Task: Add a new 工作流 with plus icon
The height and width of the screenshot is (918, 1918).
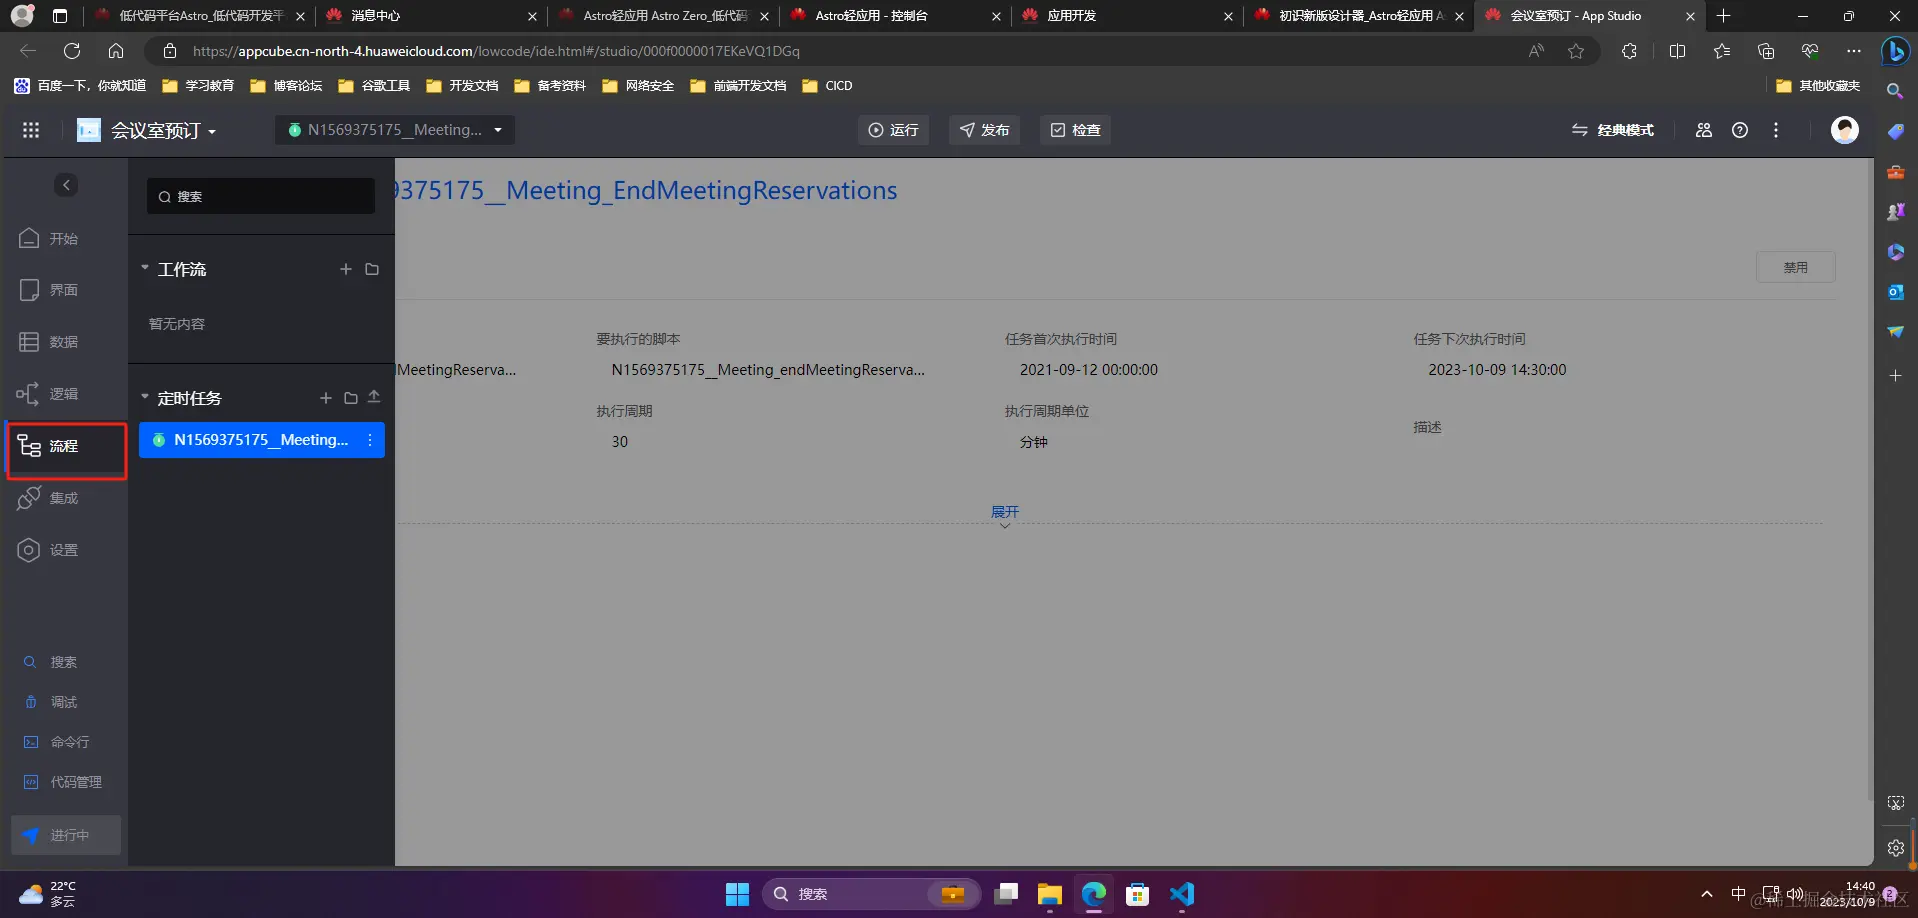Action: tap(346, 269)
